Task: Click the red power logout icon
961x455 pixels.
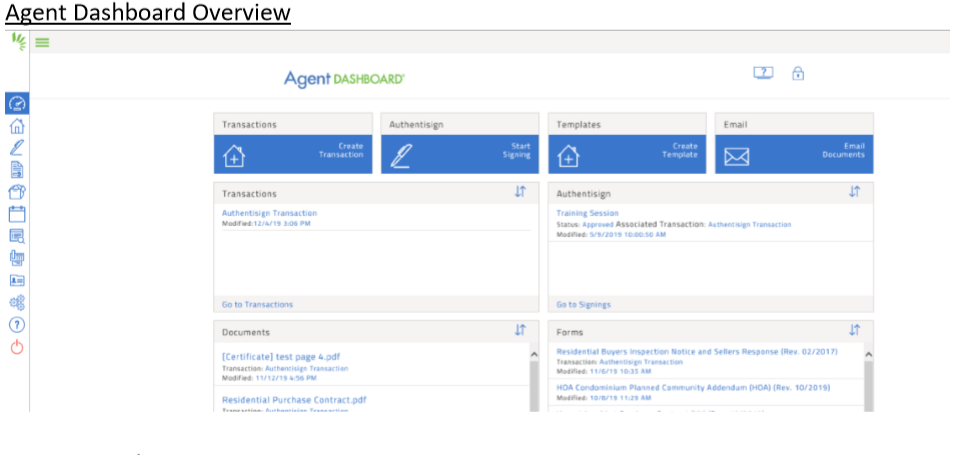Action: 17,347
